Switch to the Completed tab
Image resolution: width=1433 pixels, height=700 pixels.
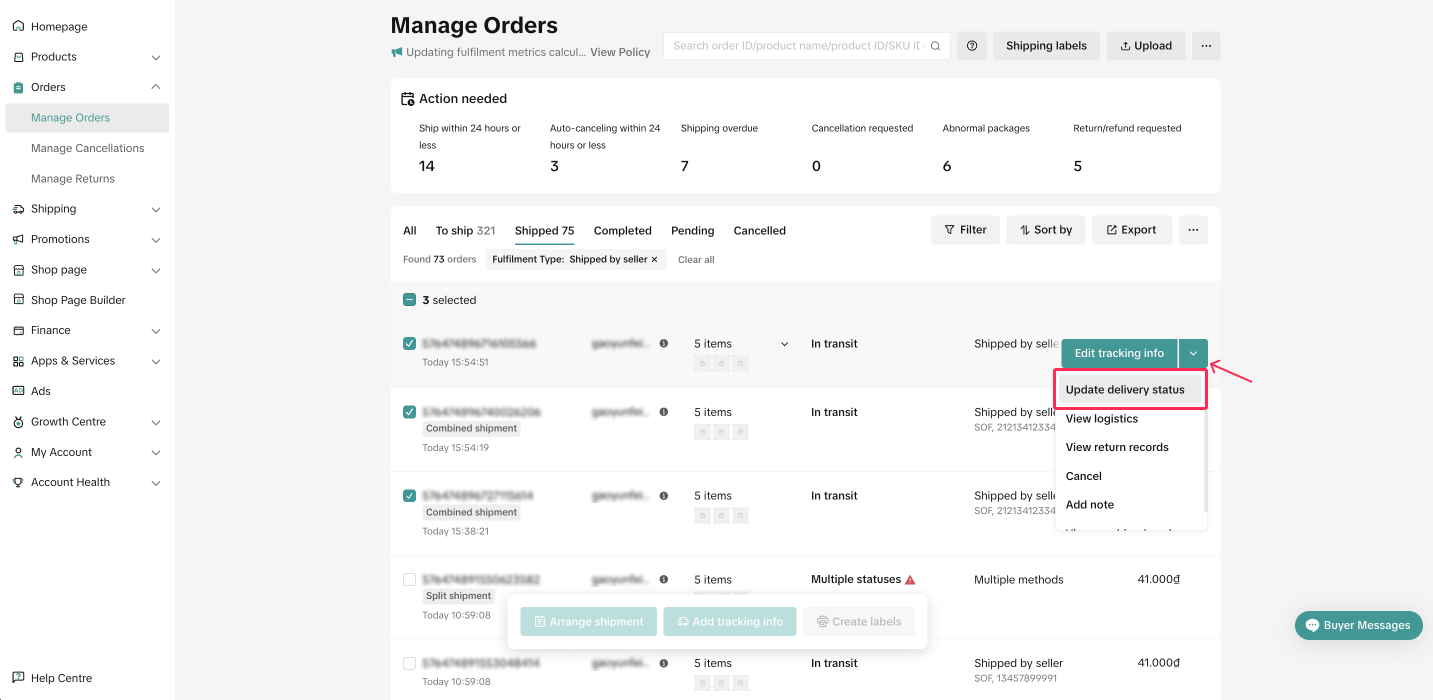(x=622, y=231)
